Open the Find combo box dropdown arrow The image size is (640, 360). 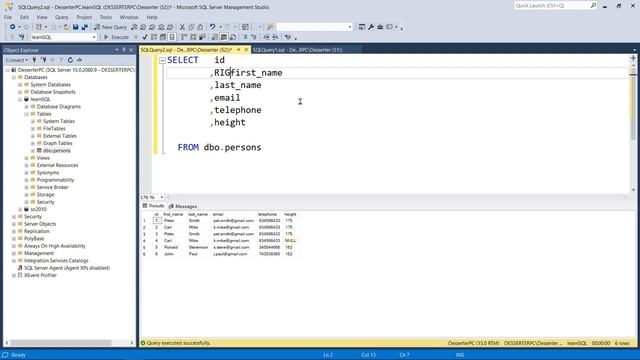pos(350,27)
